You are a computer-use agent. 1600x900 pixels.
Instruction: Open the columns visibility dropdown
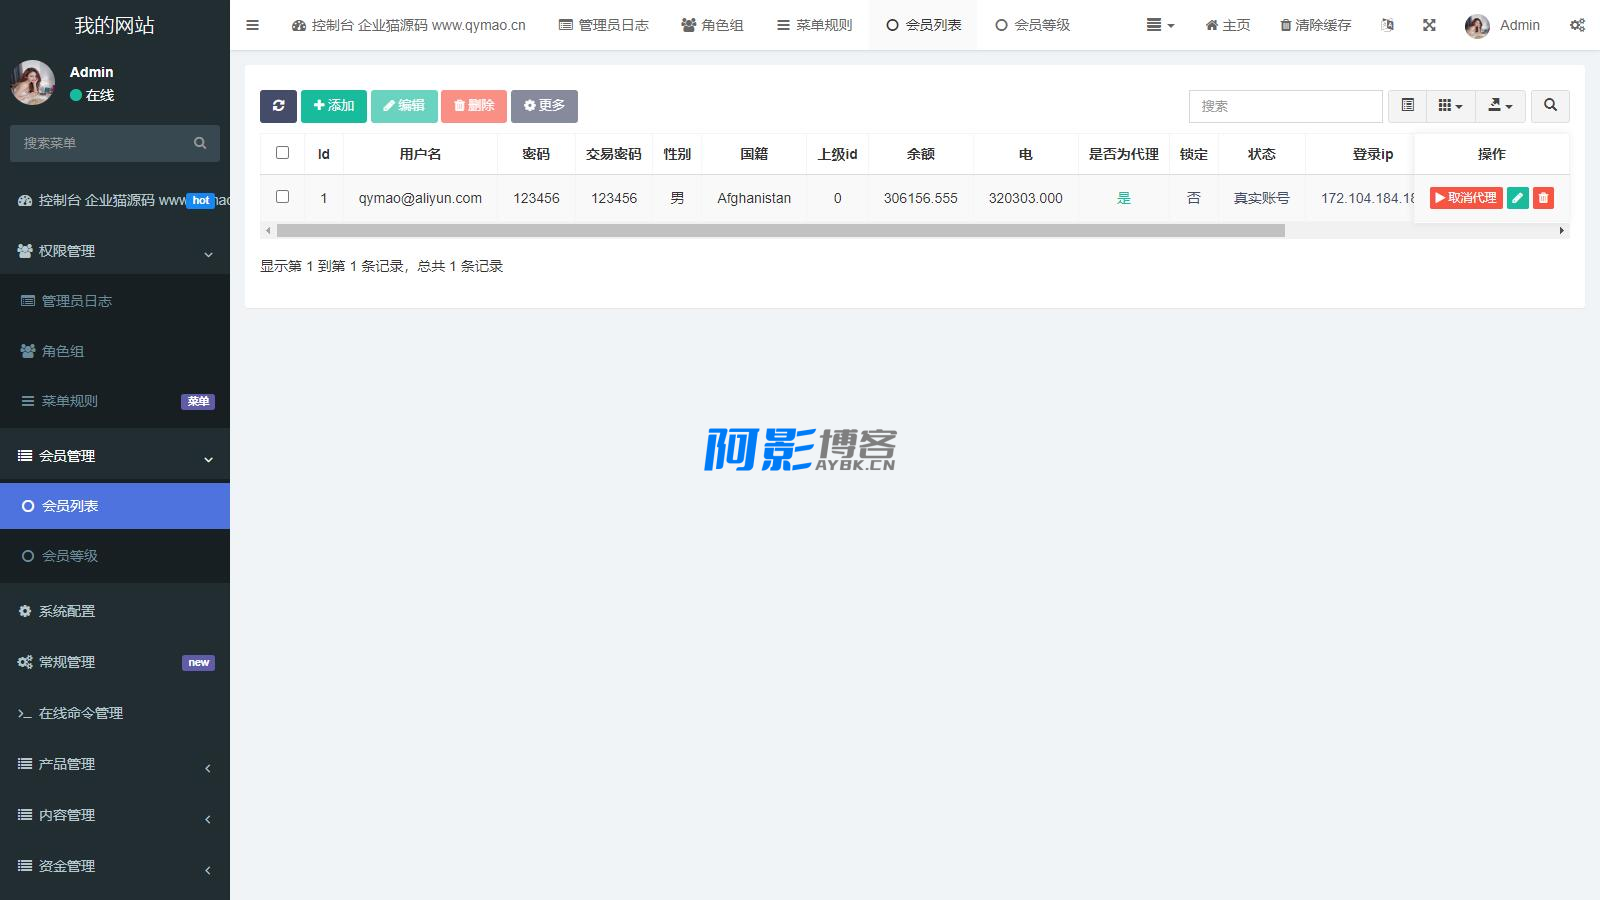coord(1450,106)
